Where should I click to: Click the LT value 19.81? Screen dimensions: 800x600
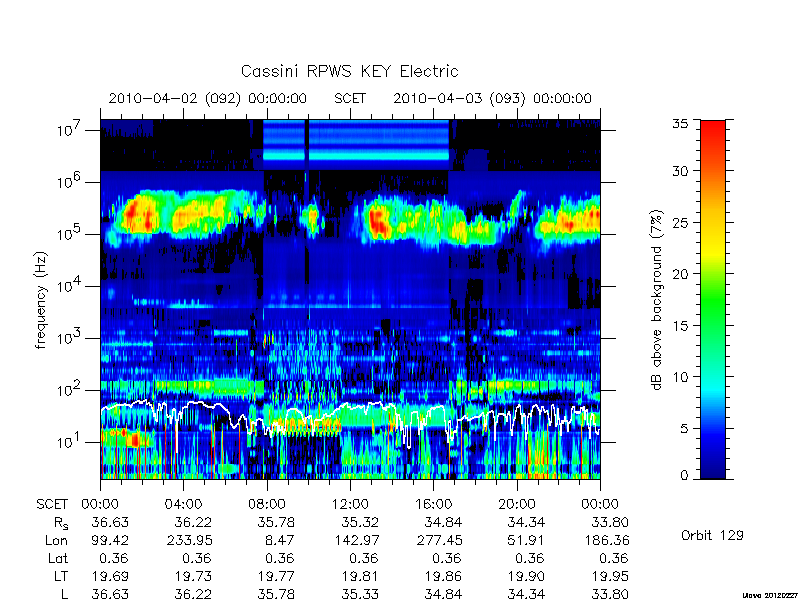point(360,576)
